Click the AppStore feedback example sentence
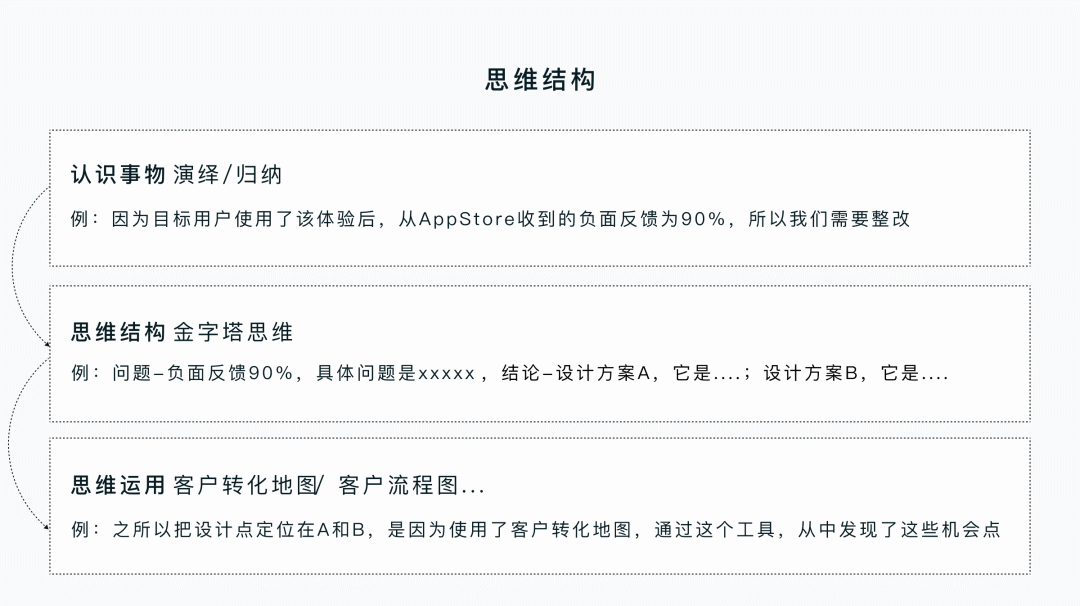The width and height of the screenshot is (1080, 606). 490,219
